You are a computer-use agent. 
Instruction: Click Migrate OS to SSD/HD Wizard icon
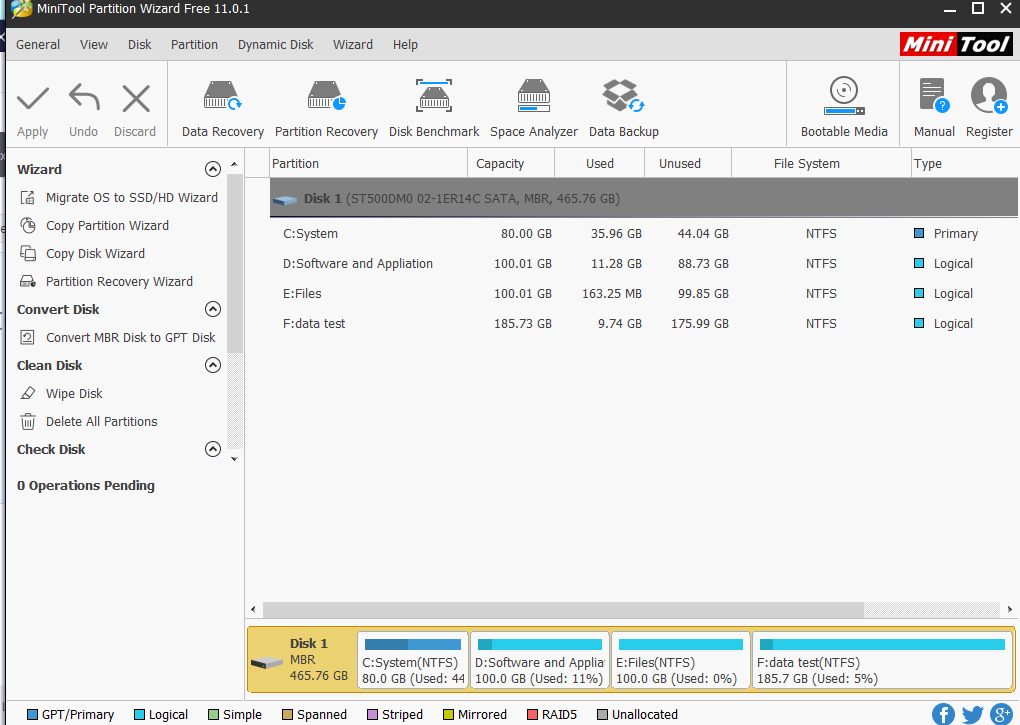(x=27, y=198)
